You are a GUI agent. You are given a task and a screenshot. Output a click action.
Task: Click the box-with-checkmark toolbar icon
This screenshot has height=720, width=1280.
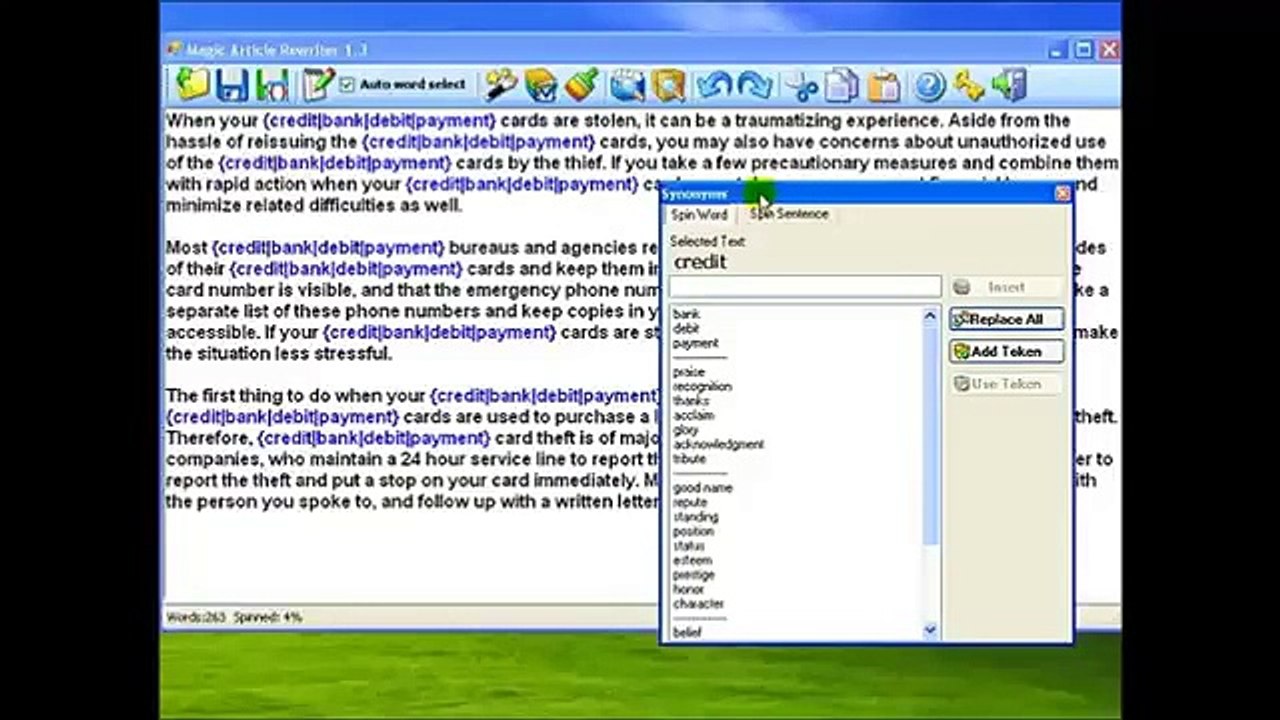coord(541,85)
